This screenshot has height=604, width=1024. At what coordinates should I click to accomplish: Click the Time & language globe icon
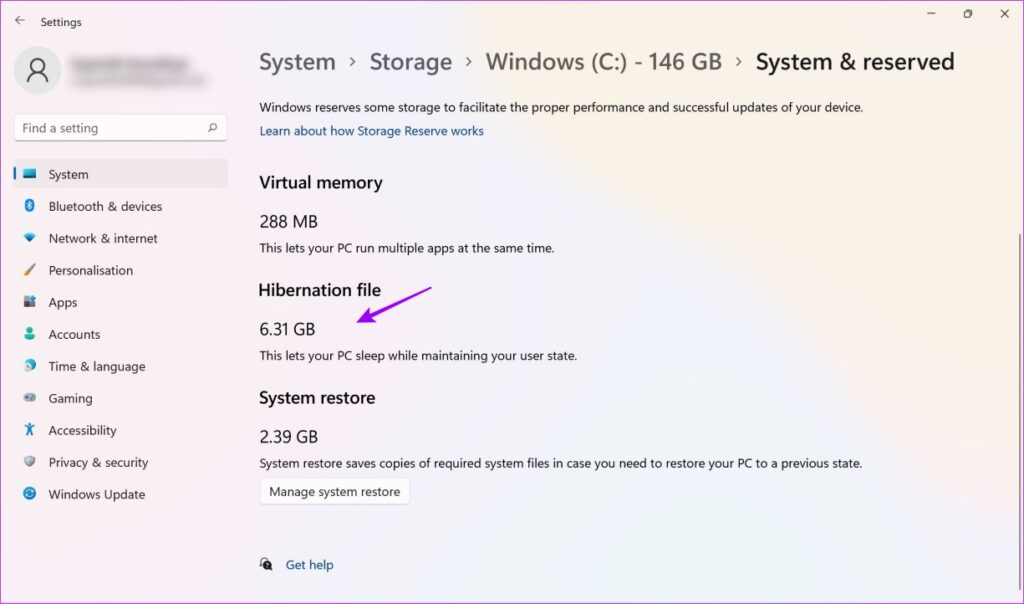30,366
